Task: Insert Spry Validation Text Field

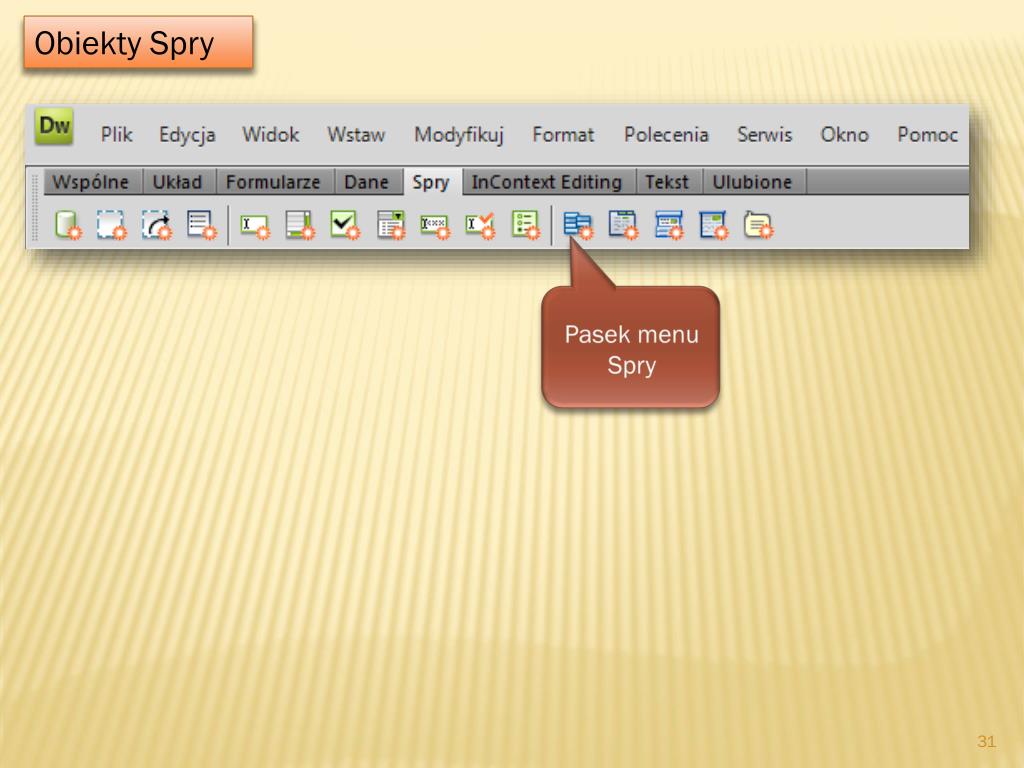Action: (x=254, y=226)
